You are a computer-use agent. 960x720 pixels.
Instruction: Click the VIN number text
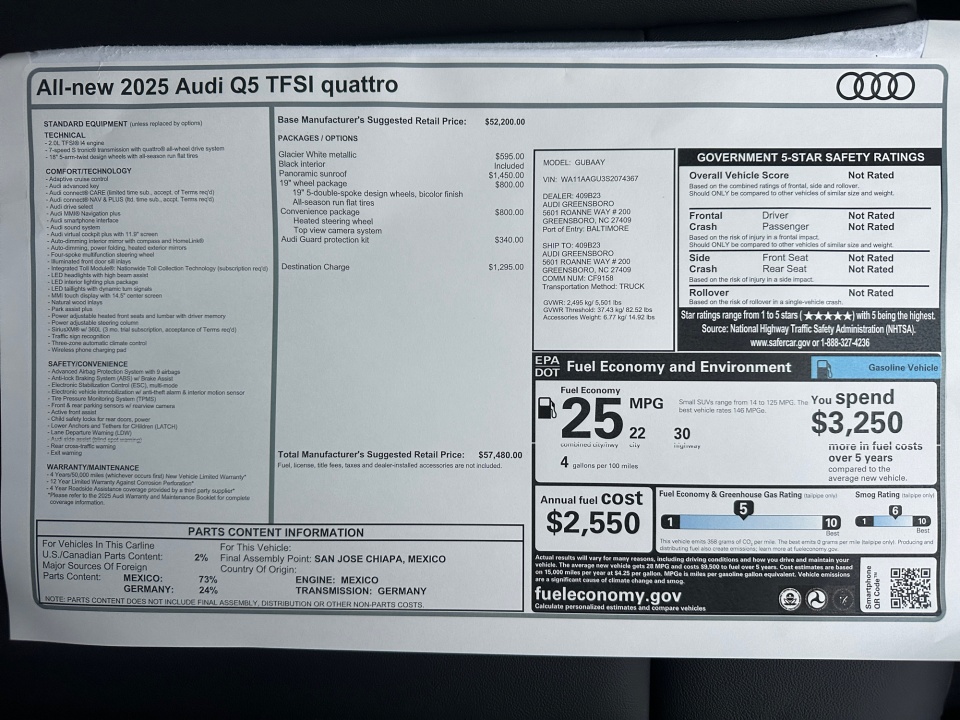click(x=600, y=179)
